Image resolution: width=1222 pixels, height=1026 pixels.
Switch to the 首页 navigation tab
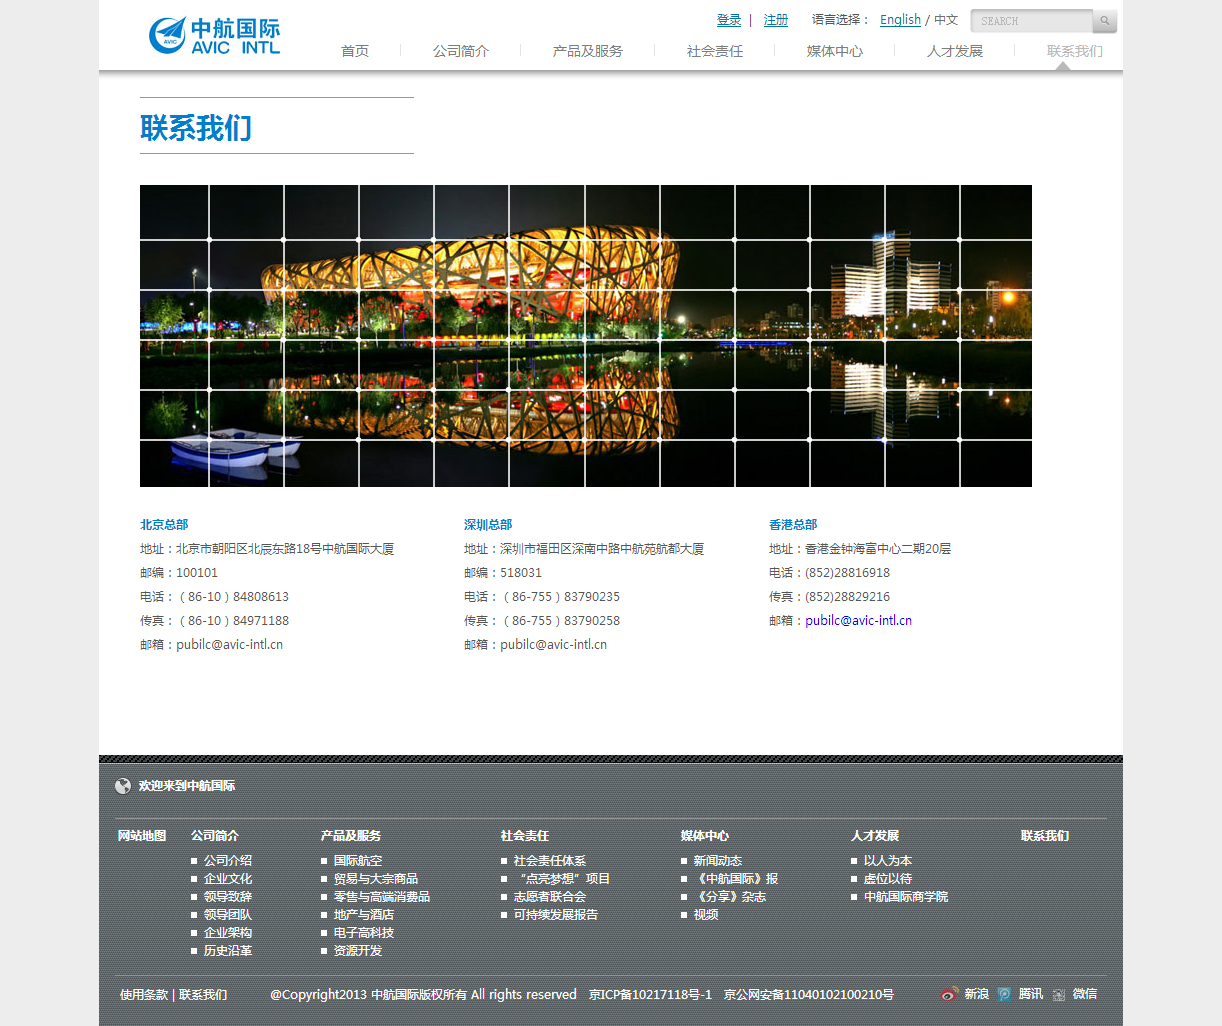pos(354,51)
